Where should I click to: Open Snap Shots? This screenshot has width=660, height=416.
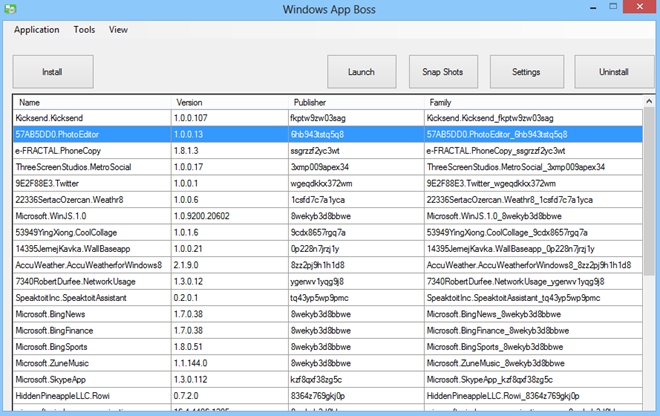443,72
